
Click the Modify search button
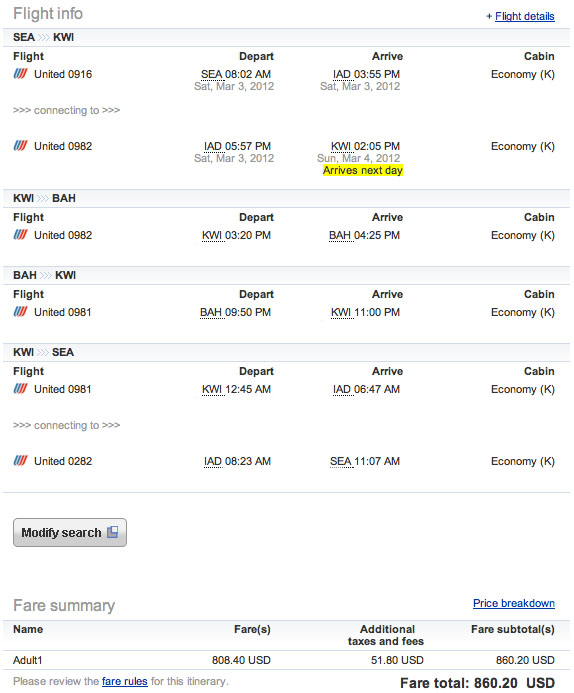70,532
